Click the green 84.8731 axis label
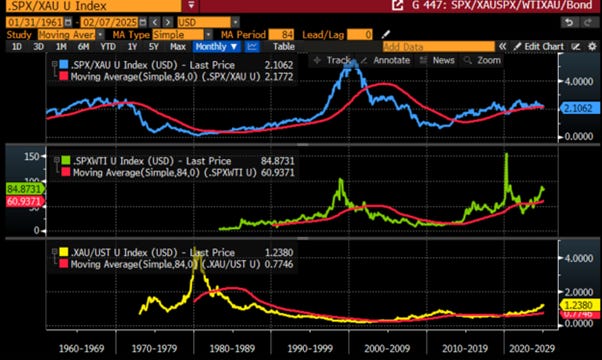Image resolution: width=602 pixels, height=360 pixels. pos(24,188)
